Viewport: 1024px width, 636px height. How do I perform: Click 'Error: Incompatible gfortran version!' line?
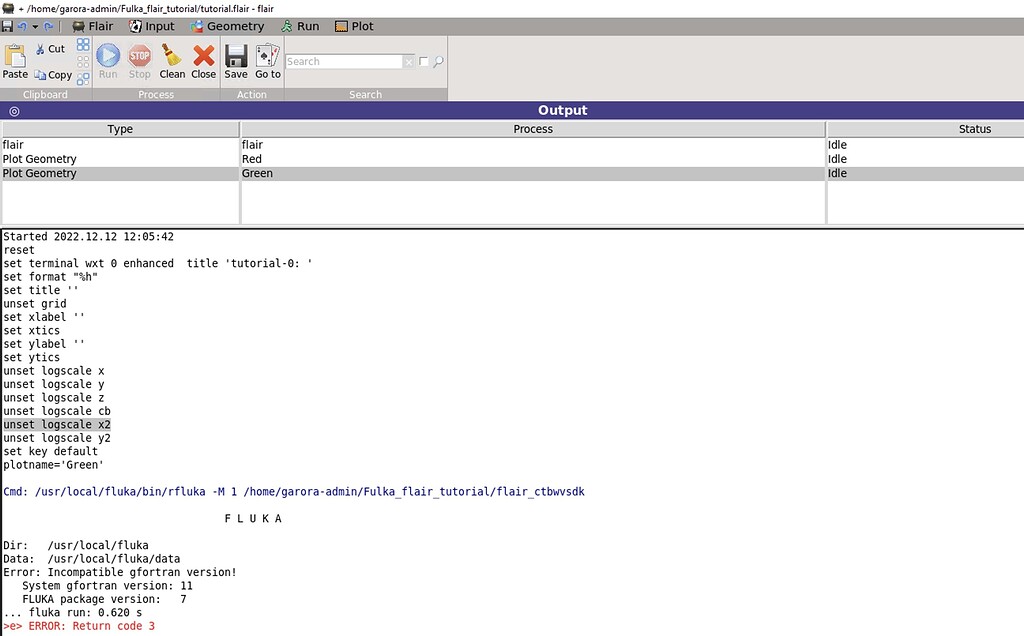[x=120, y=572]
